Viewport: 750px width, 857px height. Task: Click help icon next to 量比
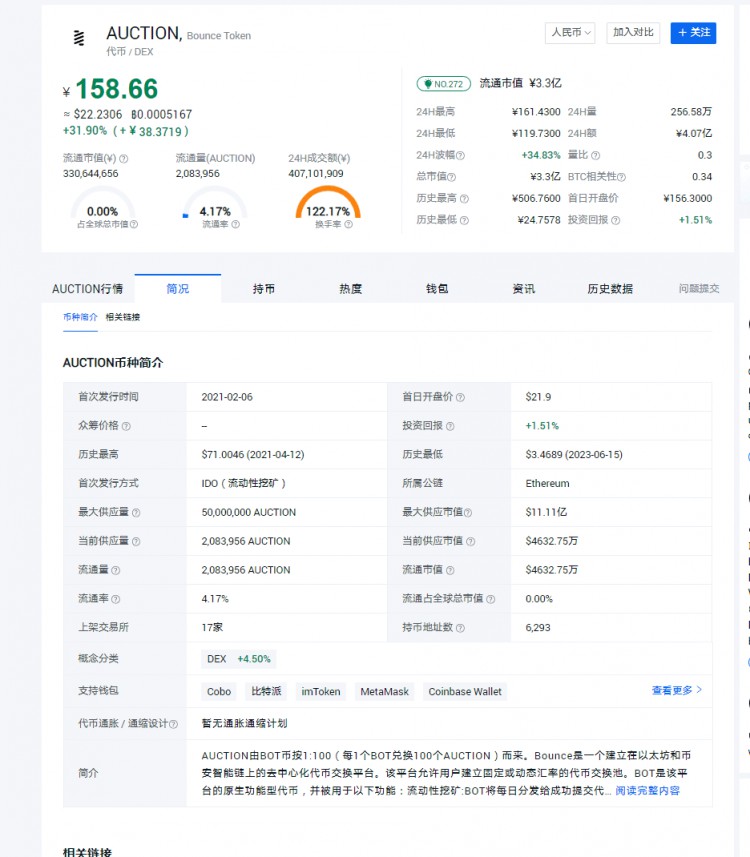(x=595, y=155)
